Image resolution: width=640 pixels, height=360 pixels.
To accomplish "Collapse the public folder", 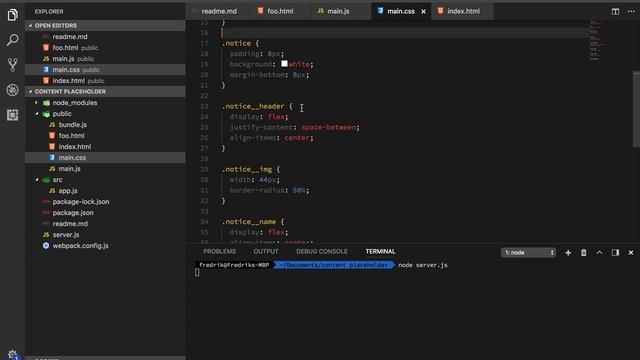I will 36,114.
